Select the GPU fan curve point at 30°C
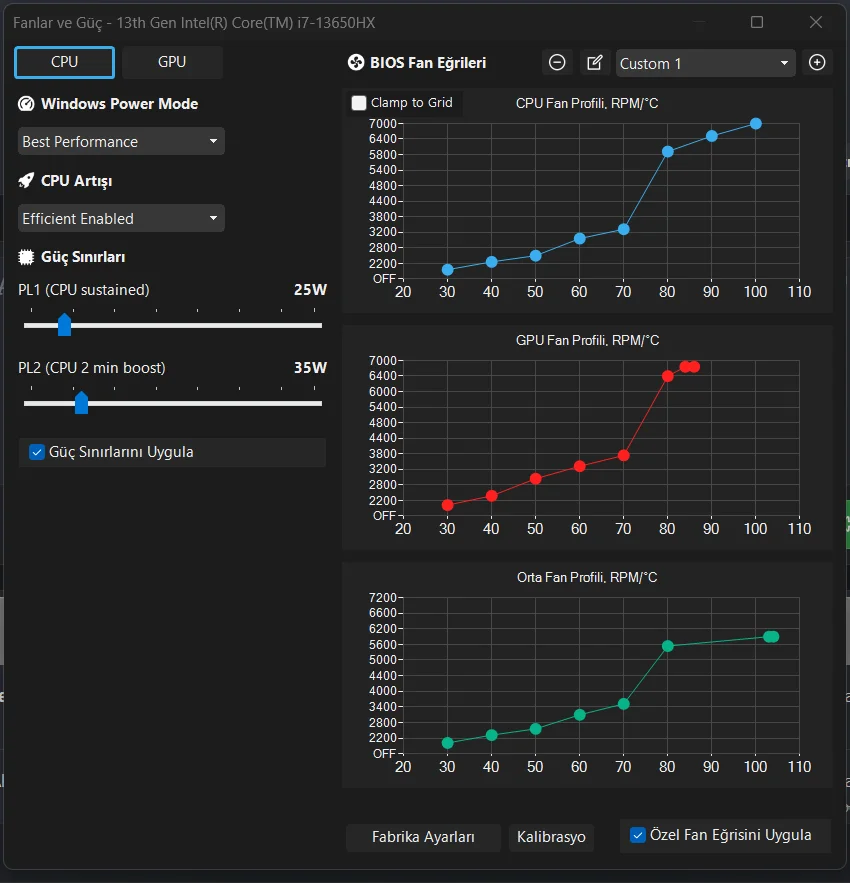This screenshot has height=883, width=850. coord(447,505)
